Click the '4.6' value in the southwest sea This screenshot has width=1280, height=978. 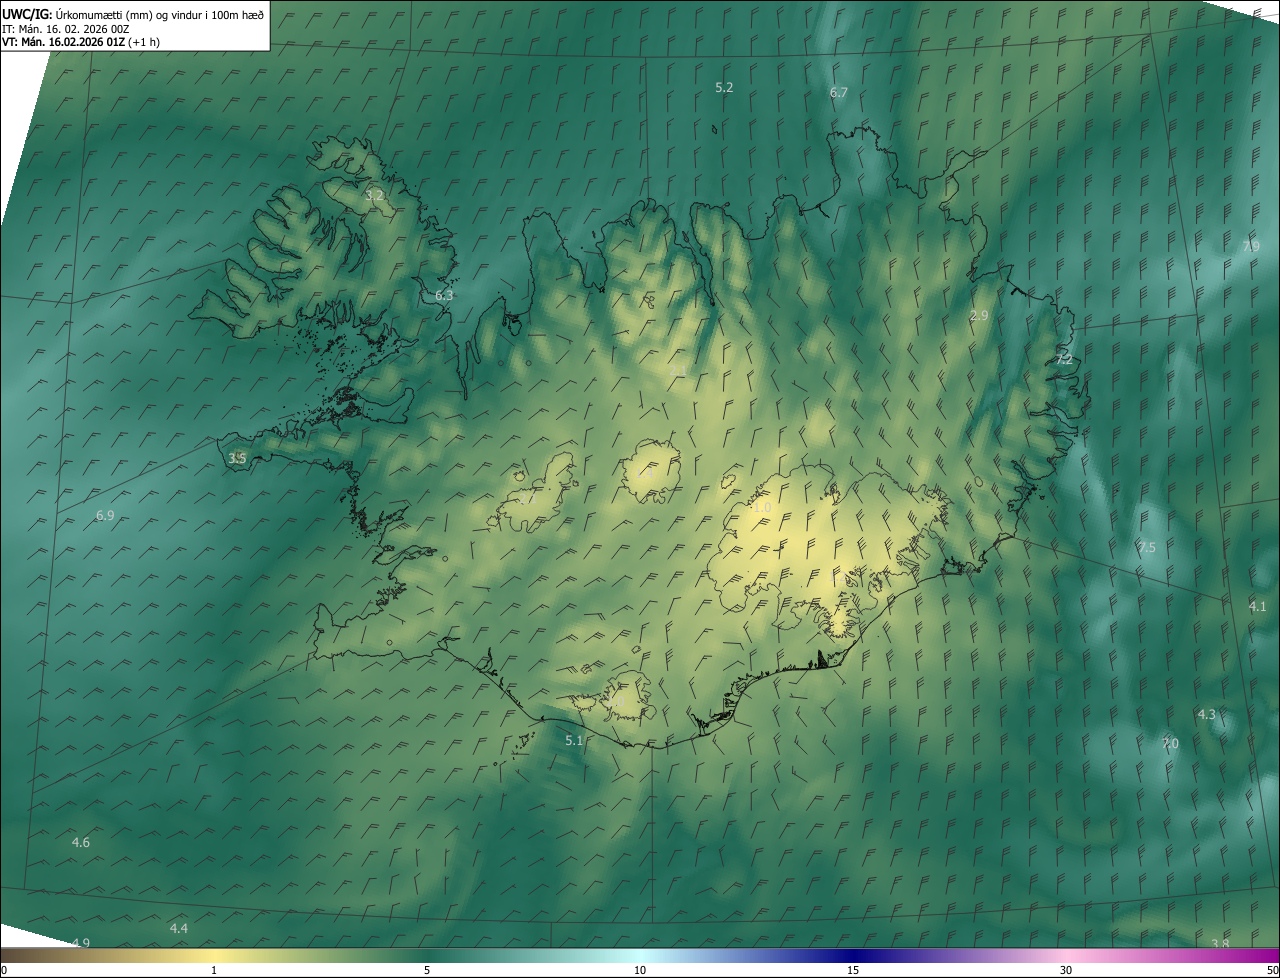click(81, 843)
